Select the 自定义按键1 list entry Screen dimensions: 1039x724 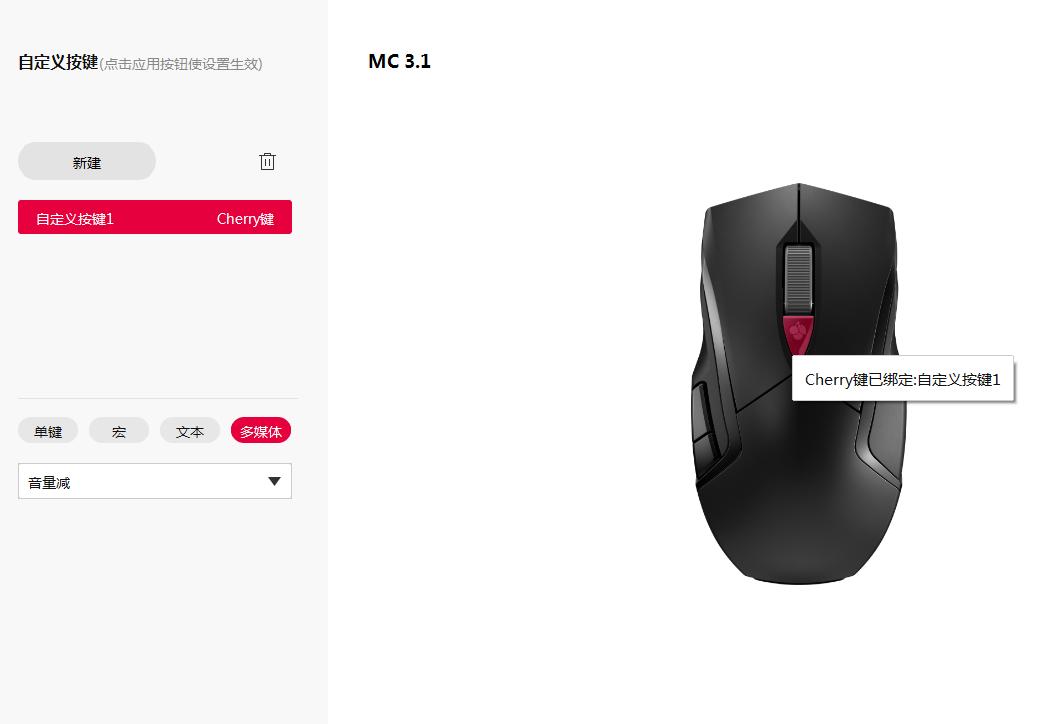[x=154, y=217]
